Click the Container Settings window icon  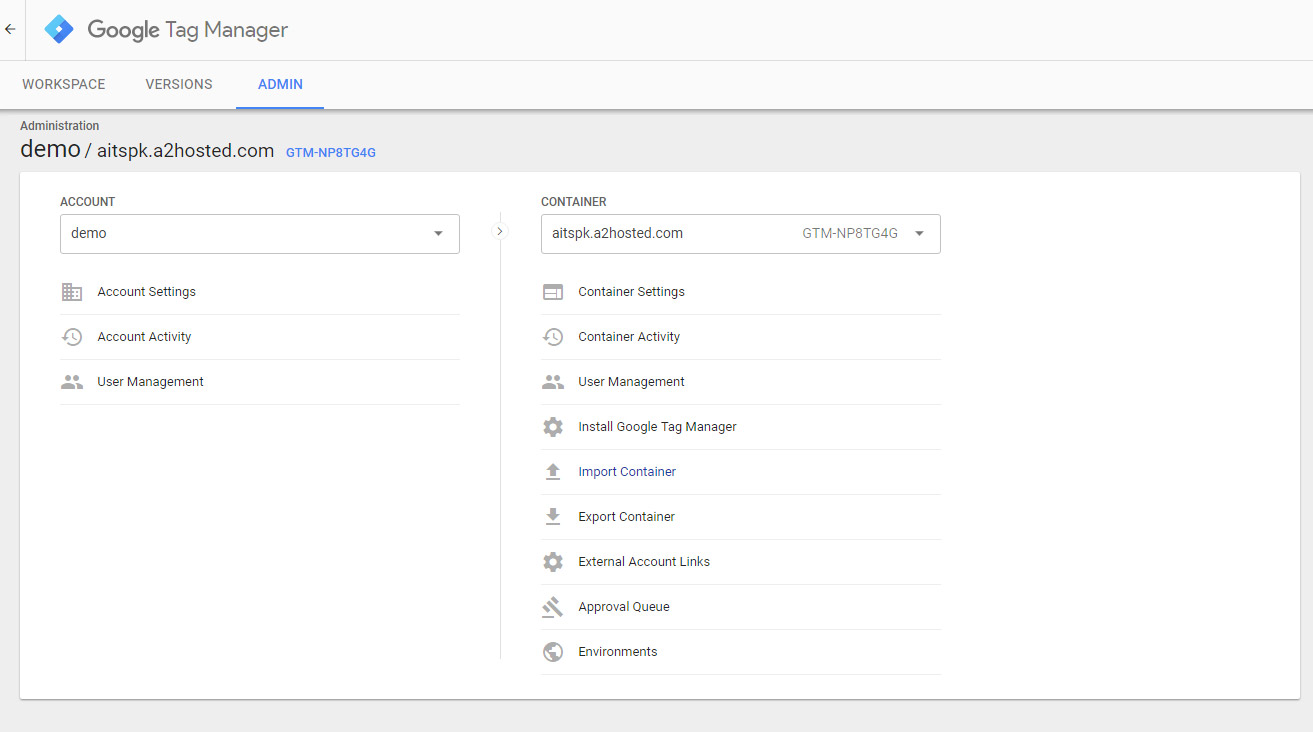coord(553,292)
